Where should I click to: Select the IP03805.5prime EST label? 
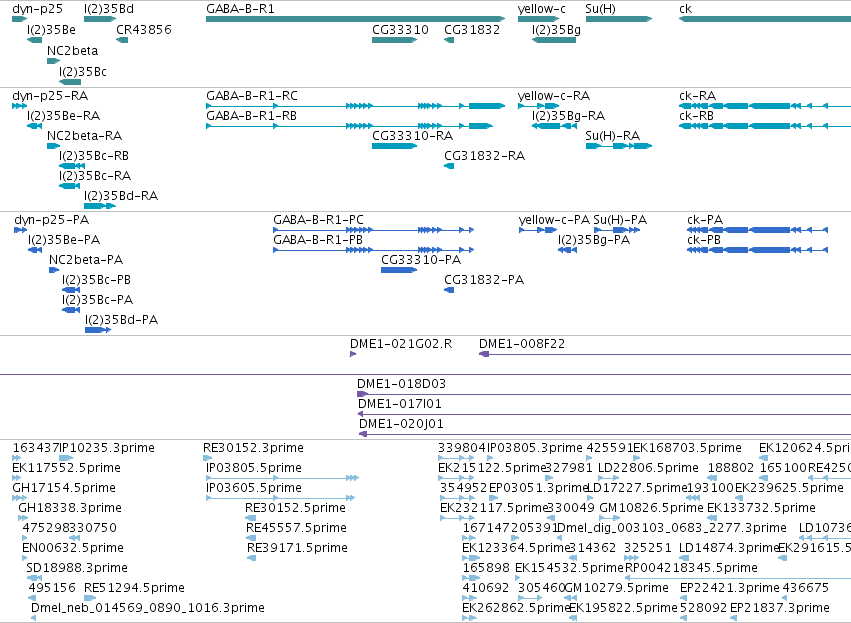[x=253, y=468]
